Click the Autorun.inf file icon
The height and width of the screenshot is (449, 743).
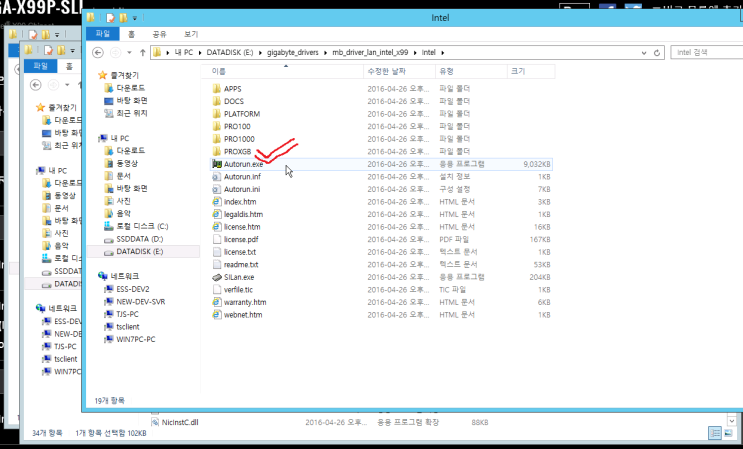click(x=217, y=177)
